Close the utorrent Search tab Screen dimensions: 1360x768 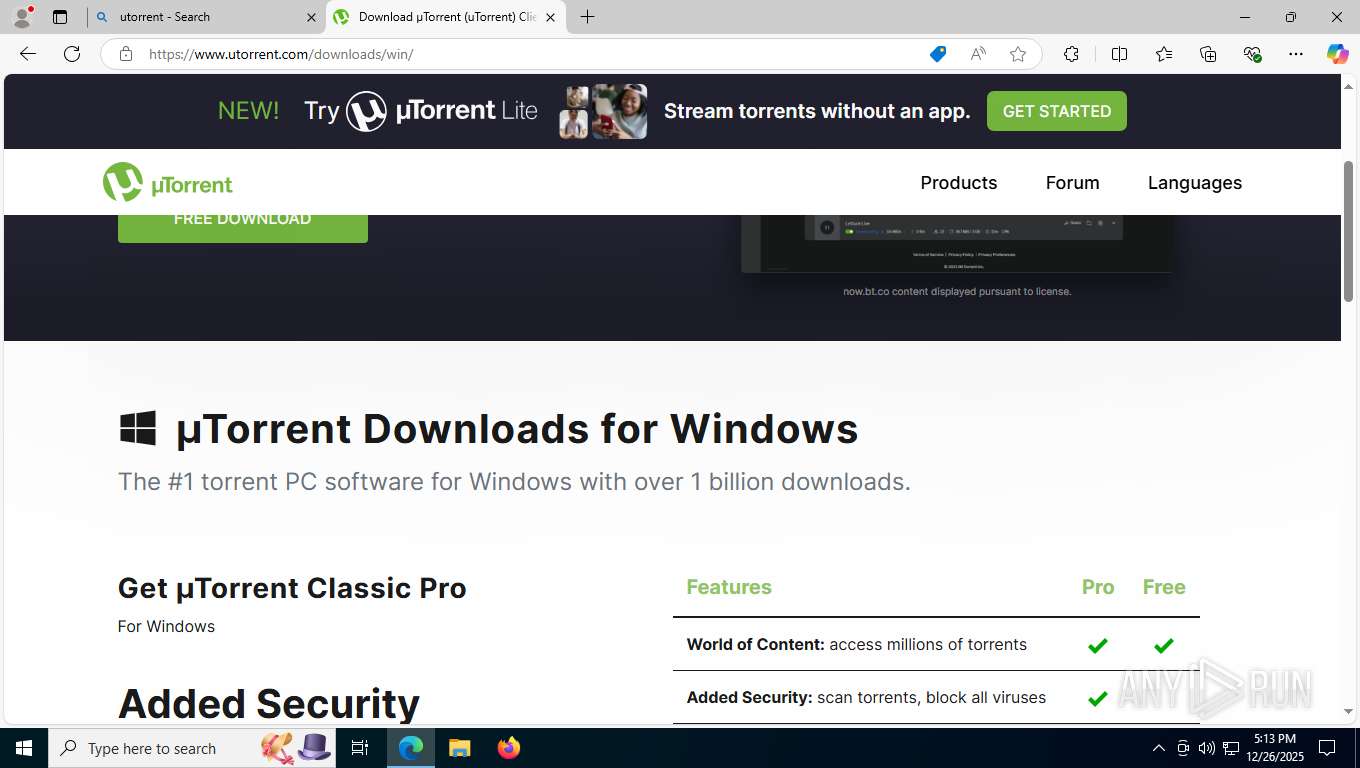(311, 17)
